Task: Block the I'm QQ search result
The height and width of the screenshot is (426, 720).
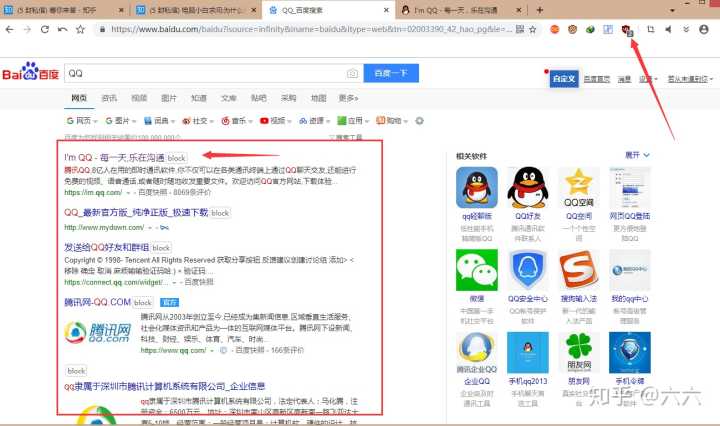Action: pos(176,158)
